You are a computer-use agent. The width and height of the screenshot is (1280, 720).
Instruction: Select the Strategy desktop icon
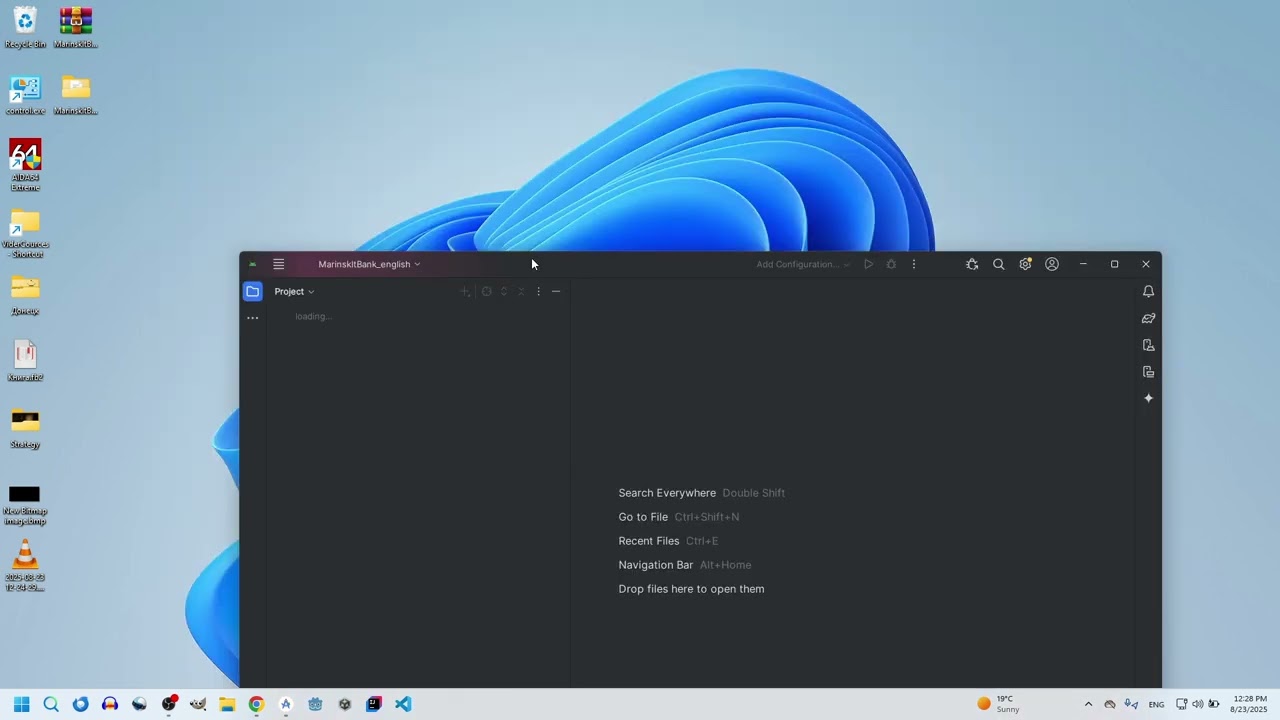pos(25,427)
